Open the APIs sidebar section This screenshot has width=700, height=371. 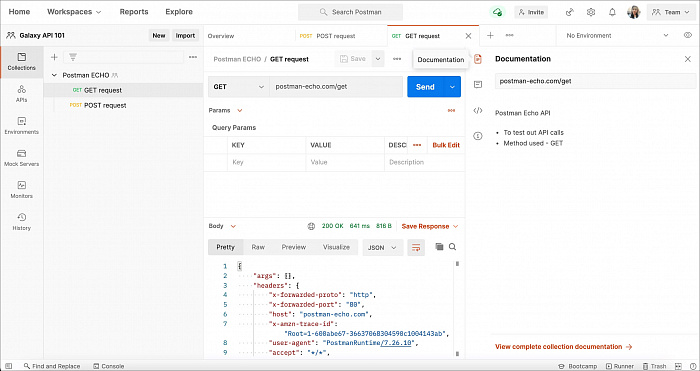[x=21, y=94]
